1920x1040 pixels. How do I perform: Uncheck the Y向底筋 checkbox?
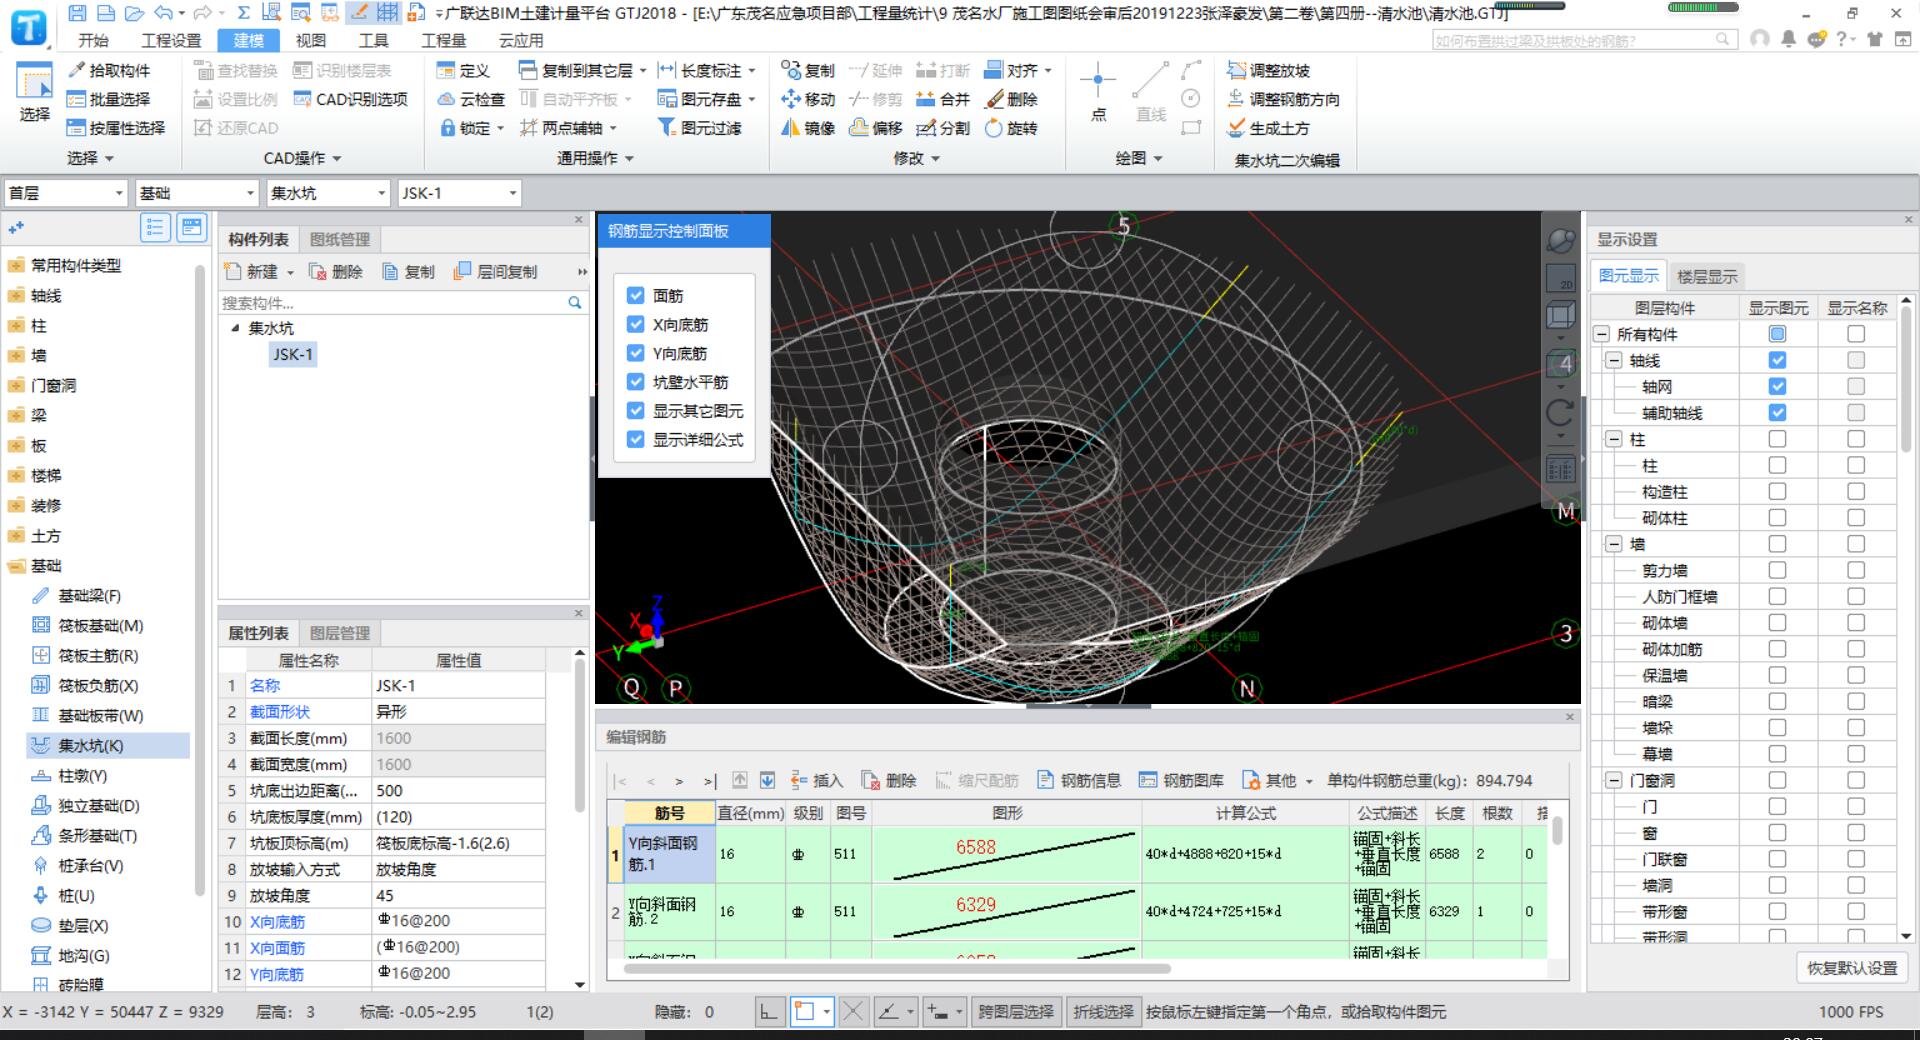(635, 353)
